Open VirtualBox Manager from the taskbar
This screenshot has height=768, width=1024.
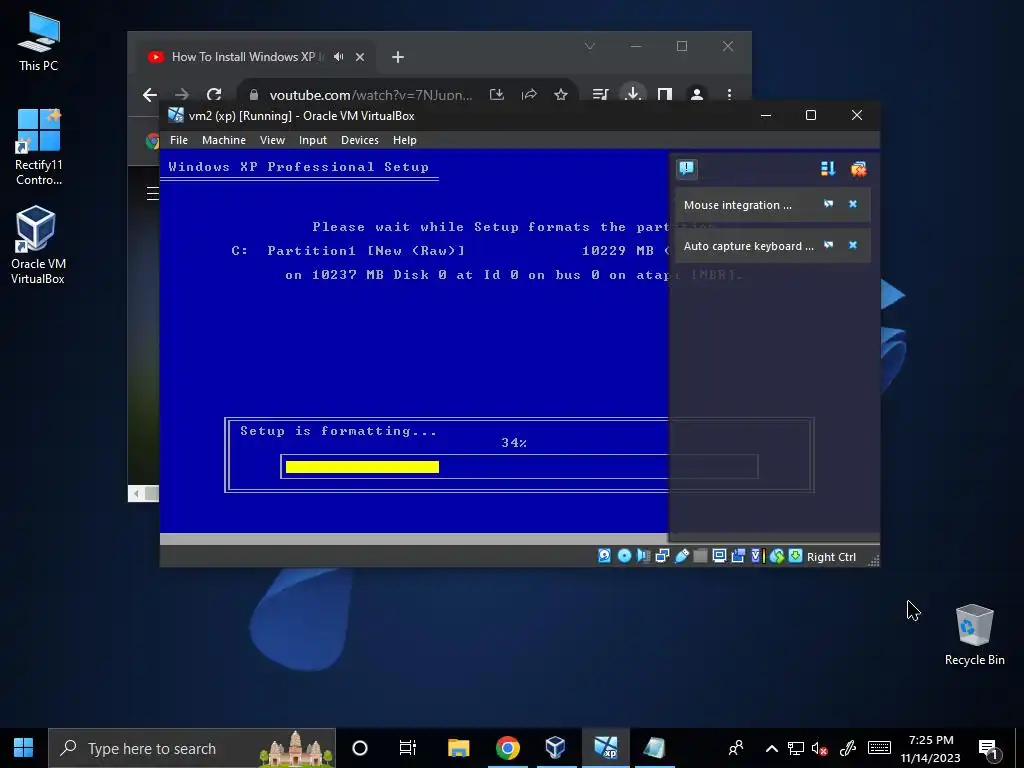point(556,748)
